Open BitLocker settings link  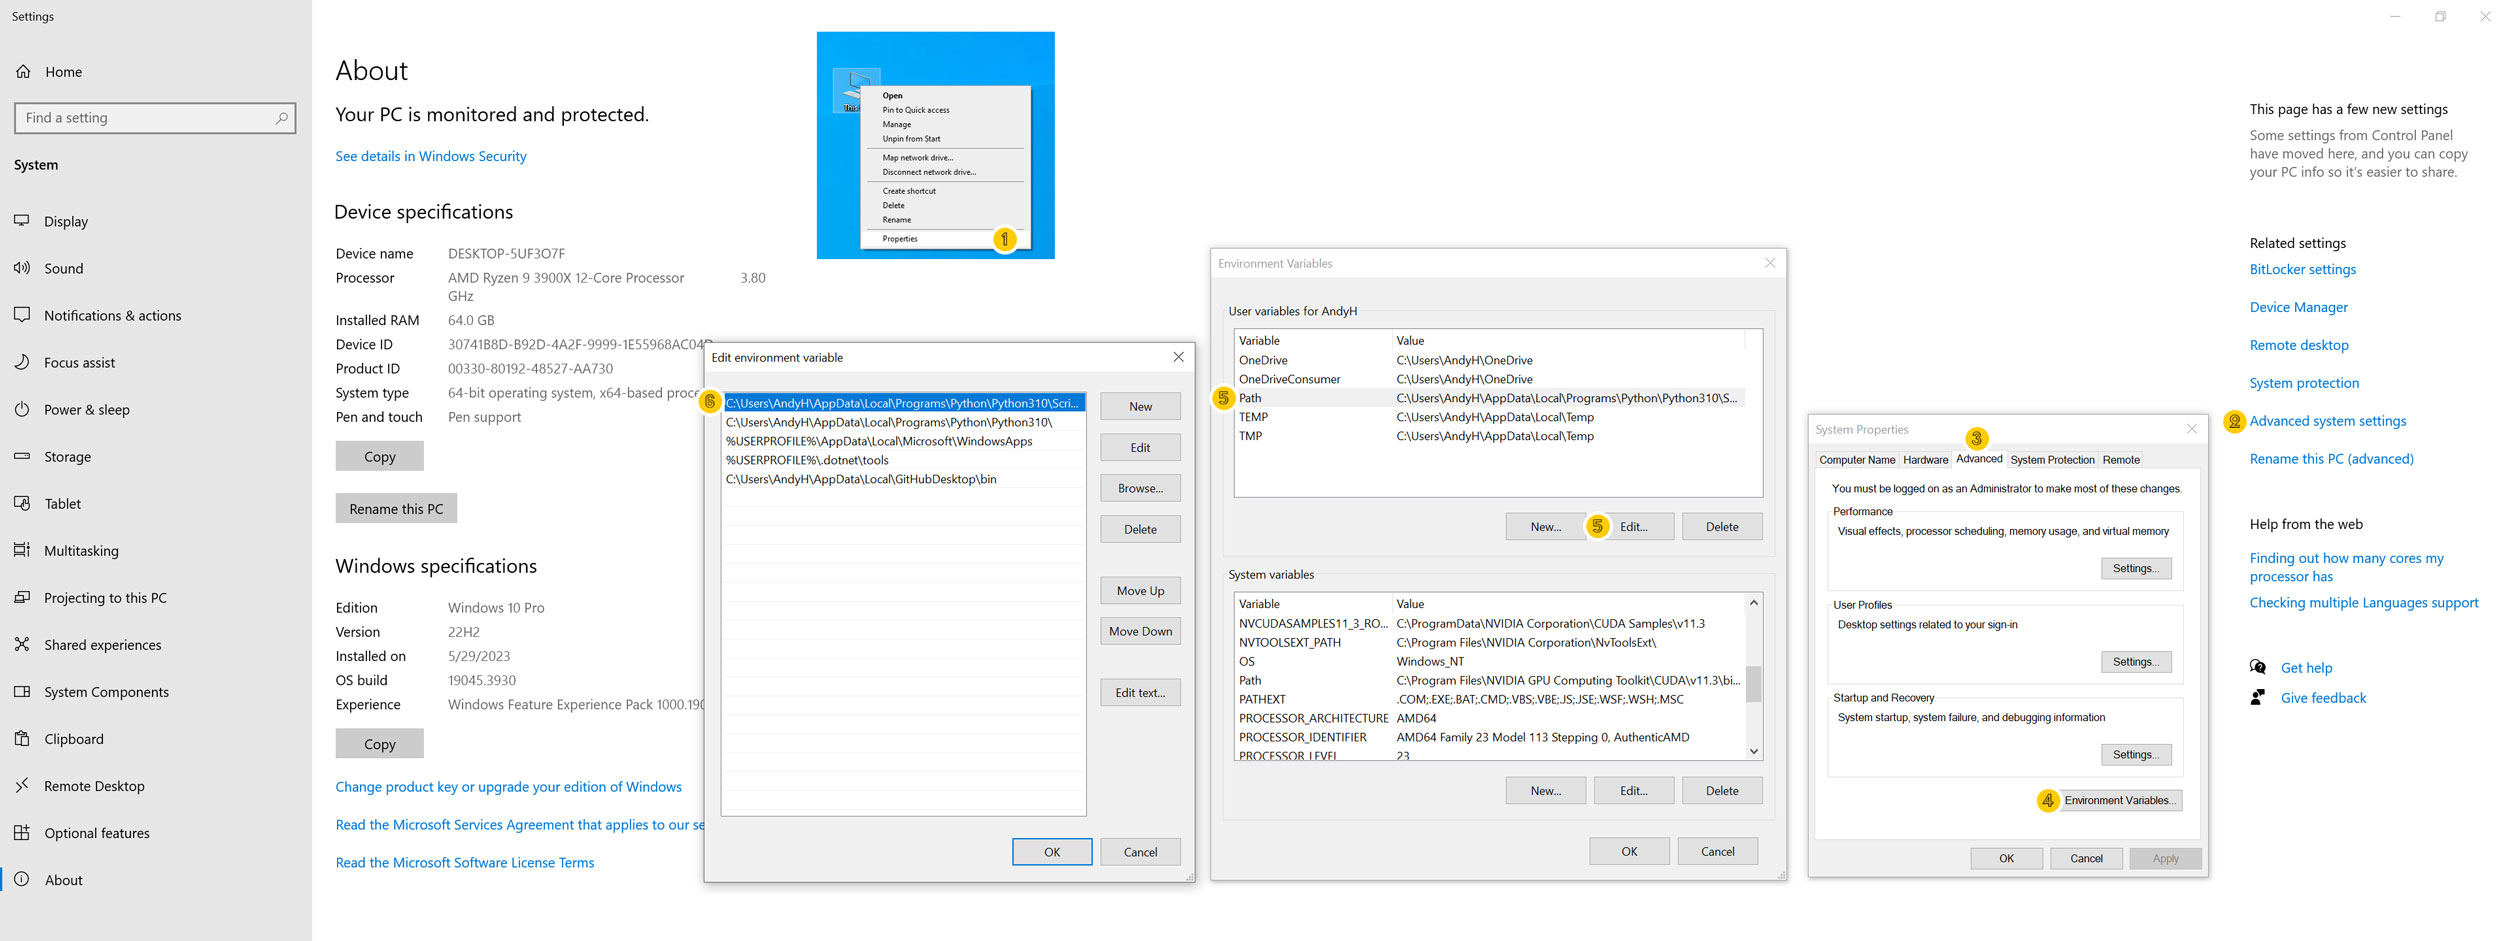tap(2302, 269)
